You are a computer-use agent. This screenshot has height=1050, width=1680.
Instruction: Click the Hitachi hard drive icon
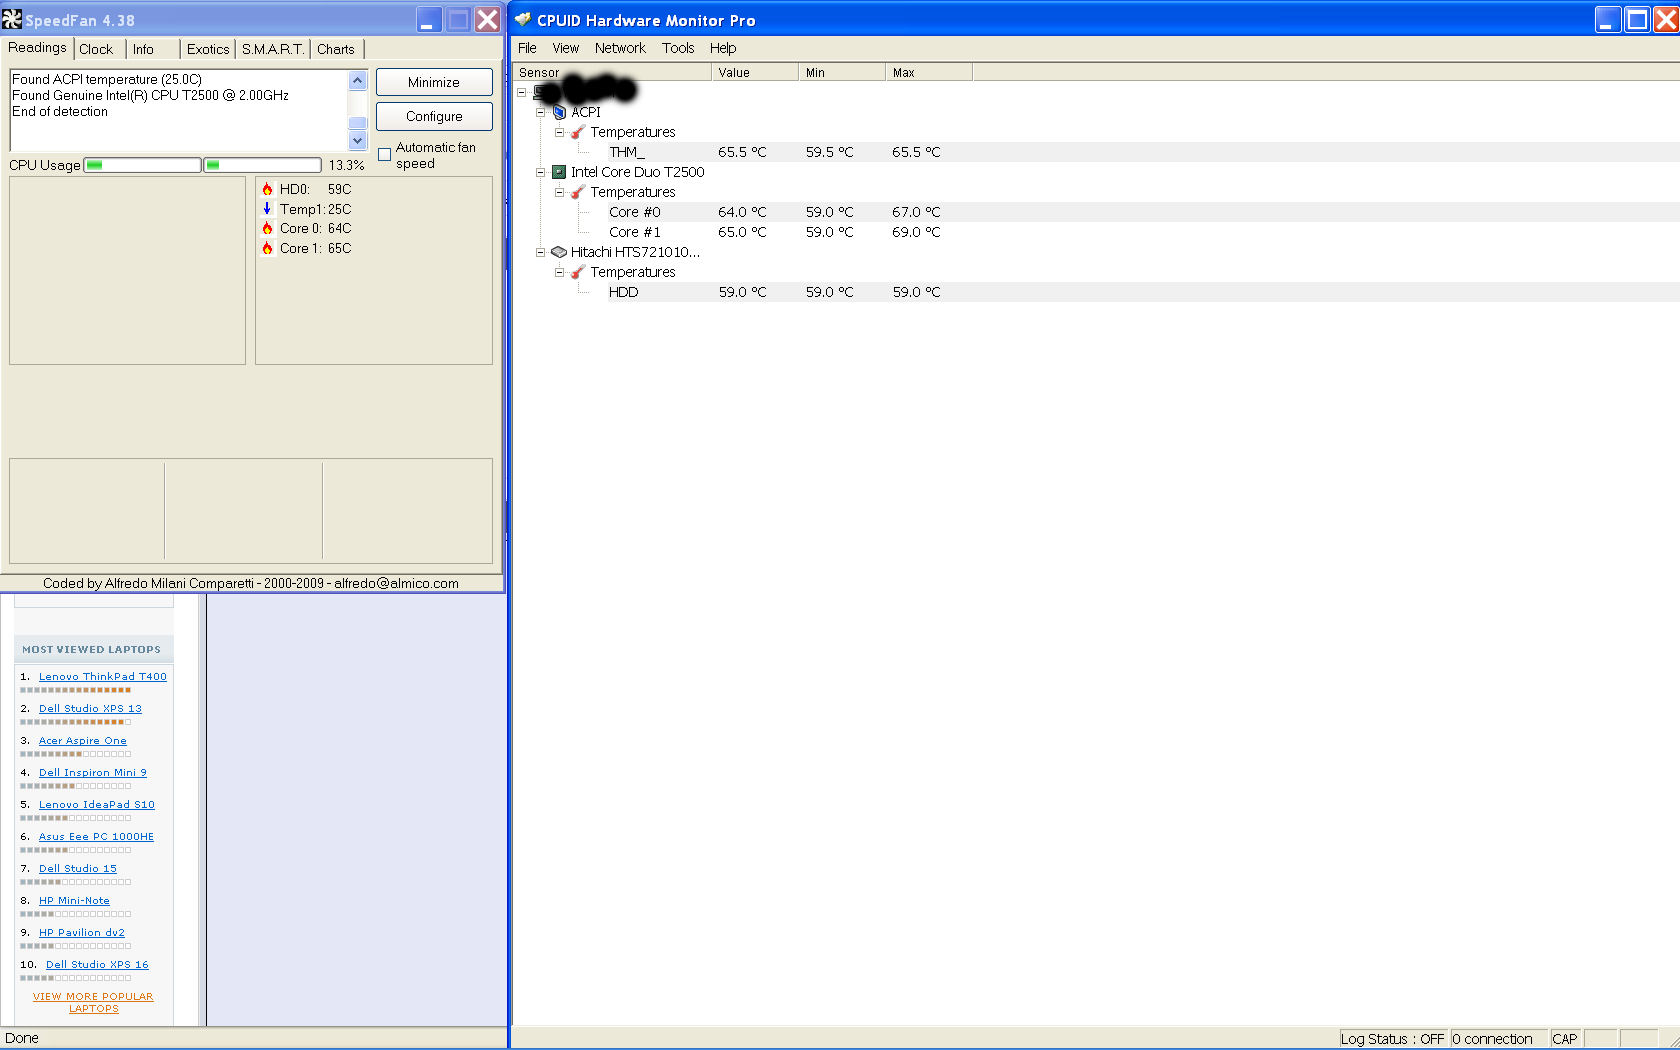coord(559,252)
